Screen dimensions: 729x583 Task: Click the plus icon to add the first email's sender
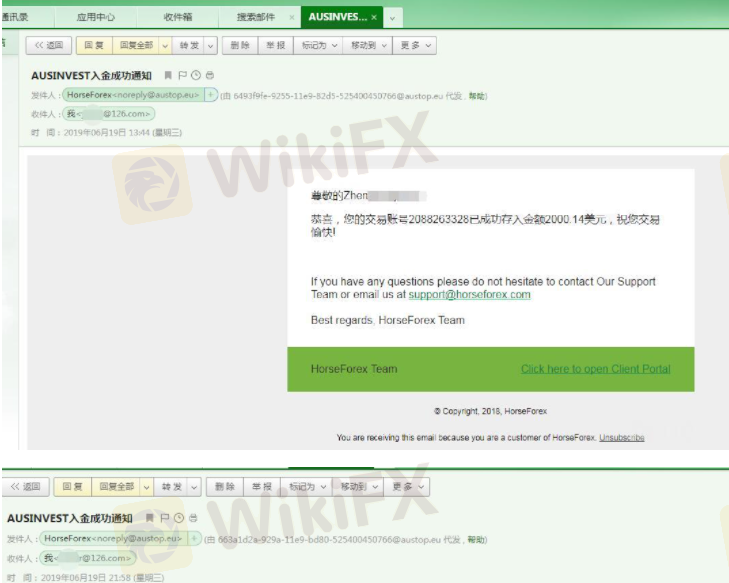pos(211,95)
